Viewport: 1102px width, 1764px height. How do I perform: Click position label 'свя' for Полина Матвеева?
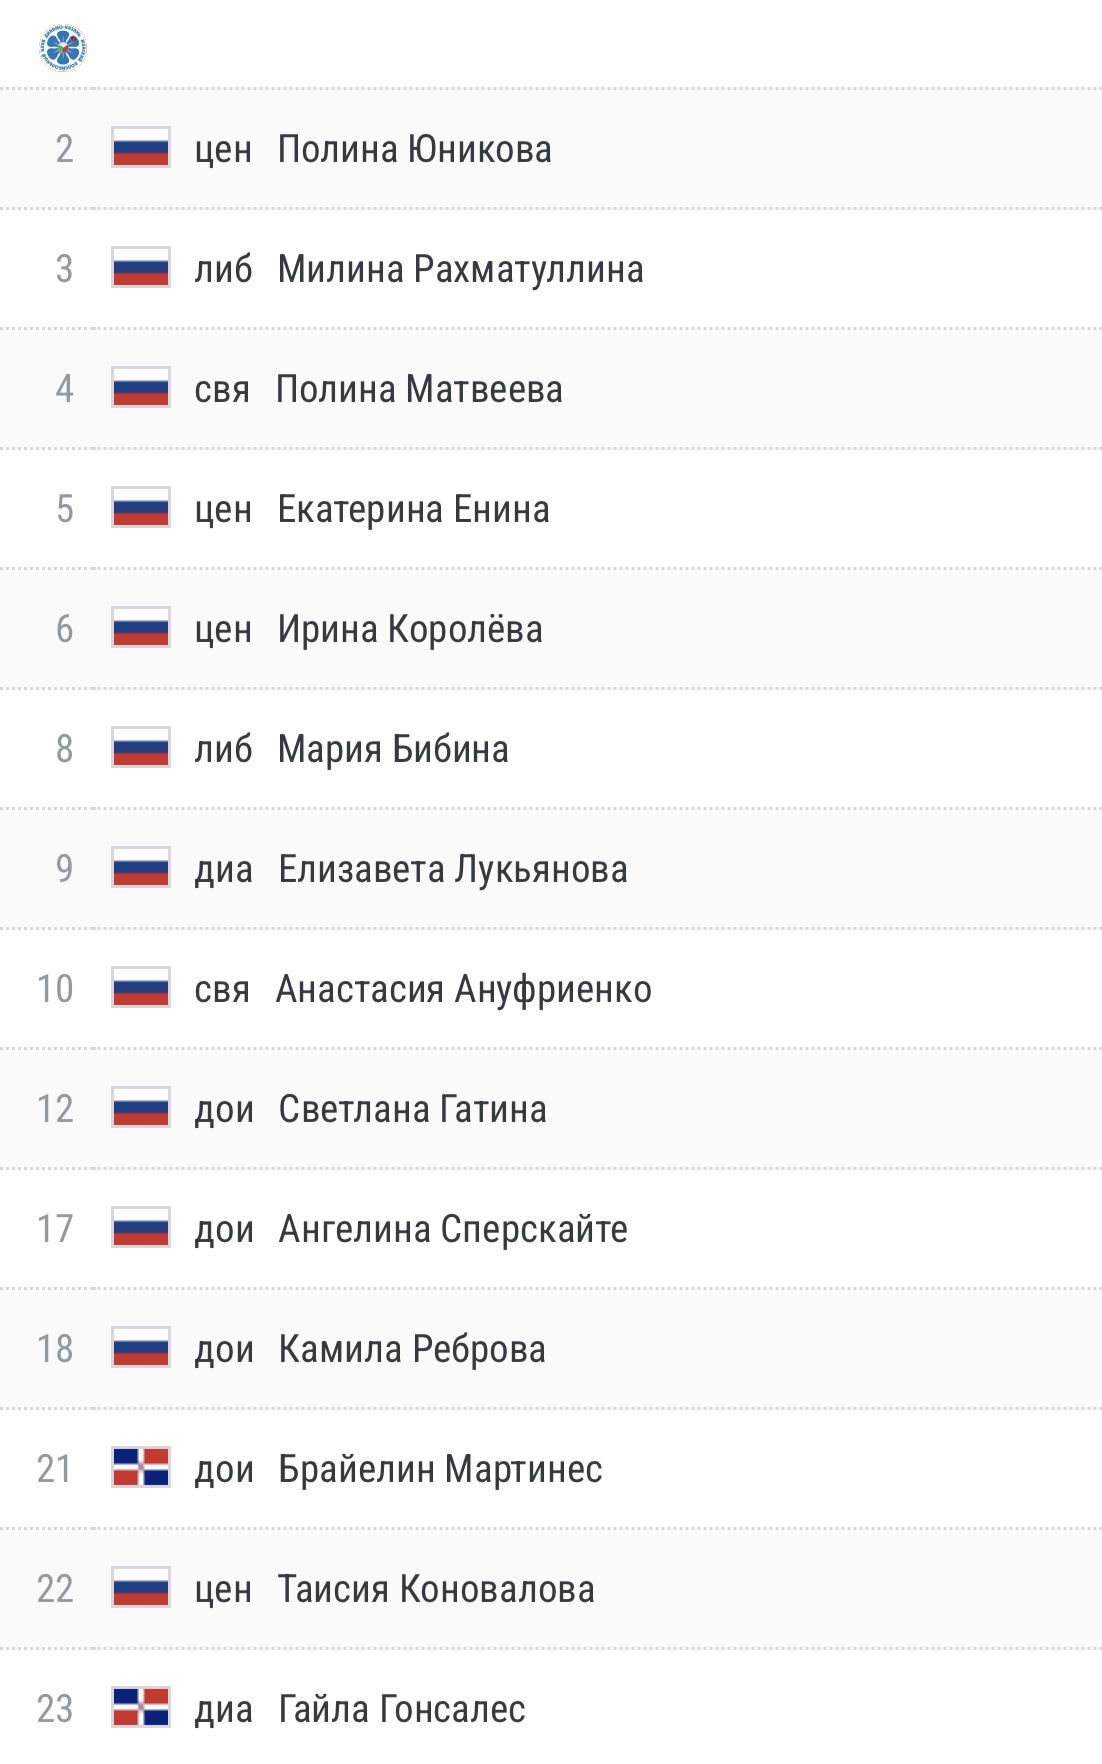tap(222, 389)
